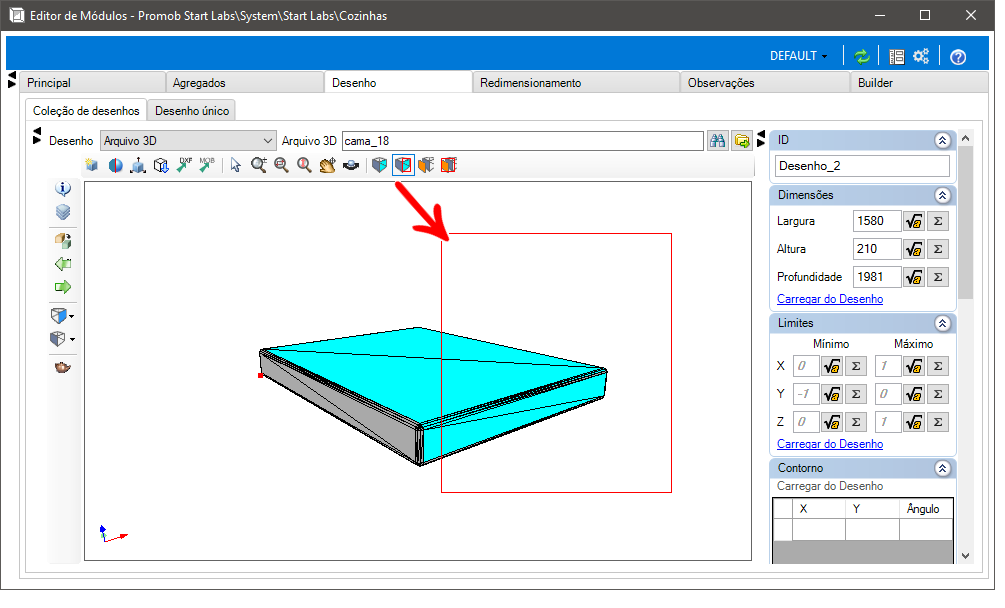Click the green left arrow icon
The height and width of the screenshot is (608, 1005).
(63, 264)
